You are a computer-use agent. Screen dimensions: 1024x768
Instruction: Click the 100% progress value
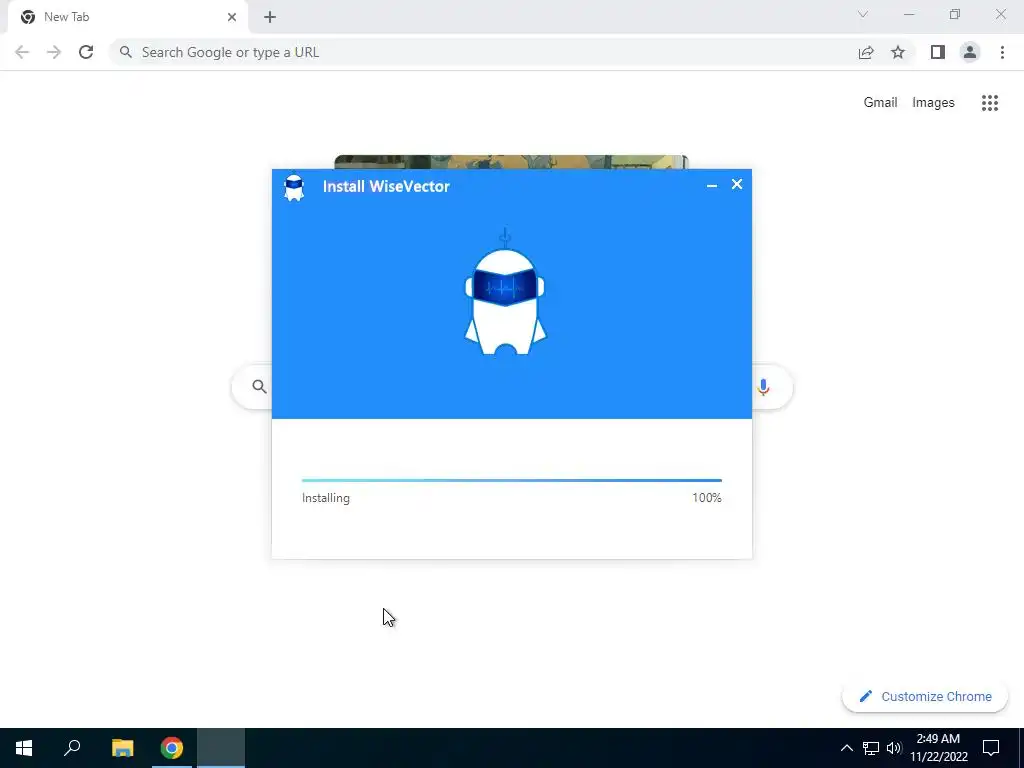707,498
